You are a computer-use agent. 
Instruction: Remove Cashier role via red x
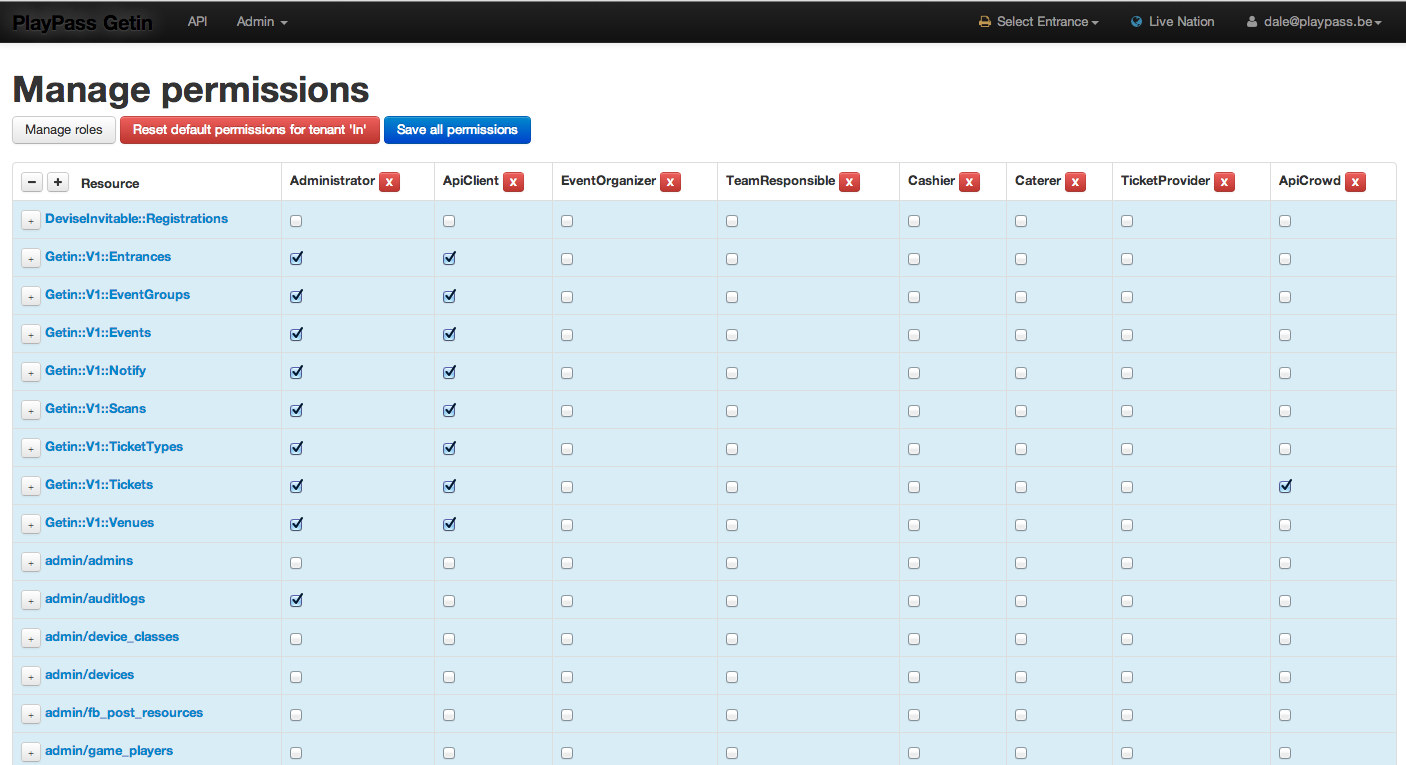coord(969,182)
